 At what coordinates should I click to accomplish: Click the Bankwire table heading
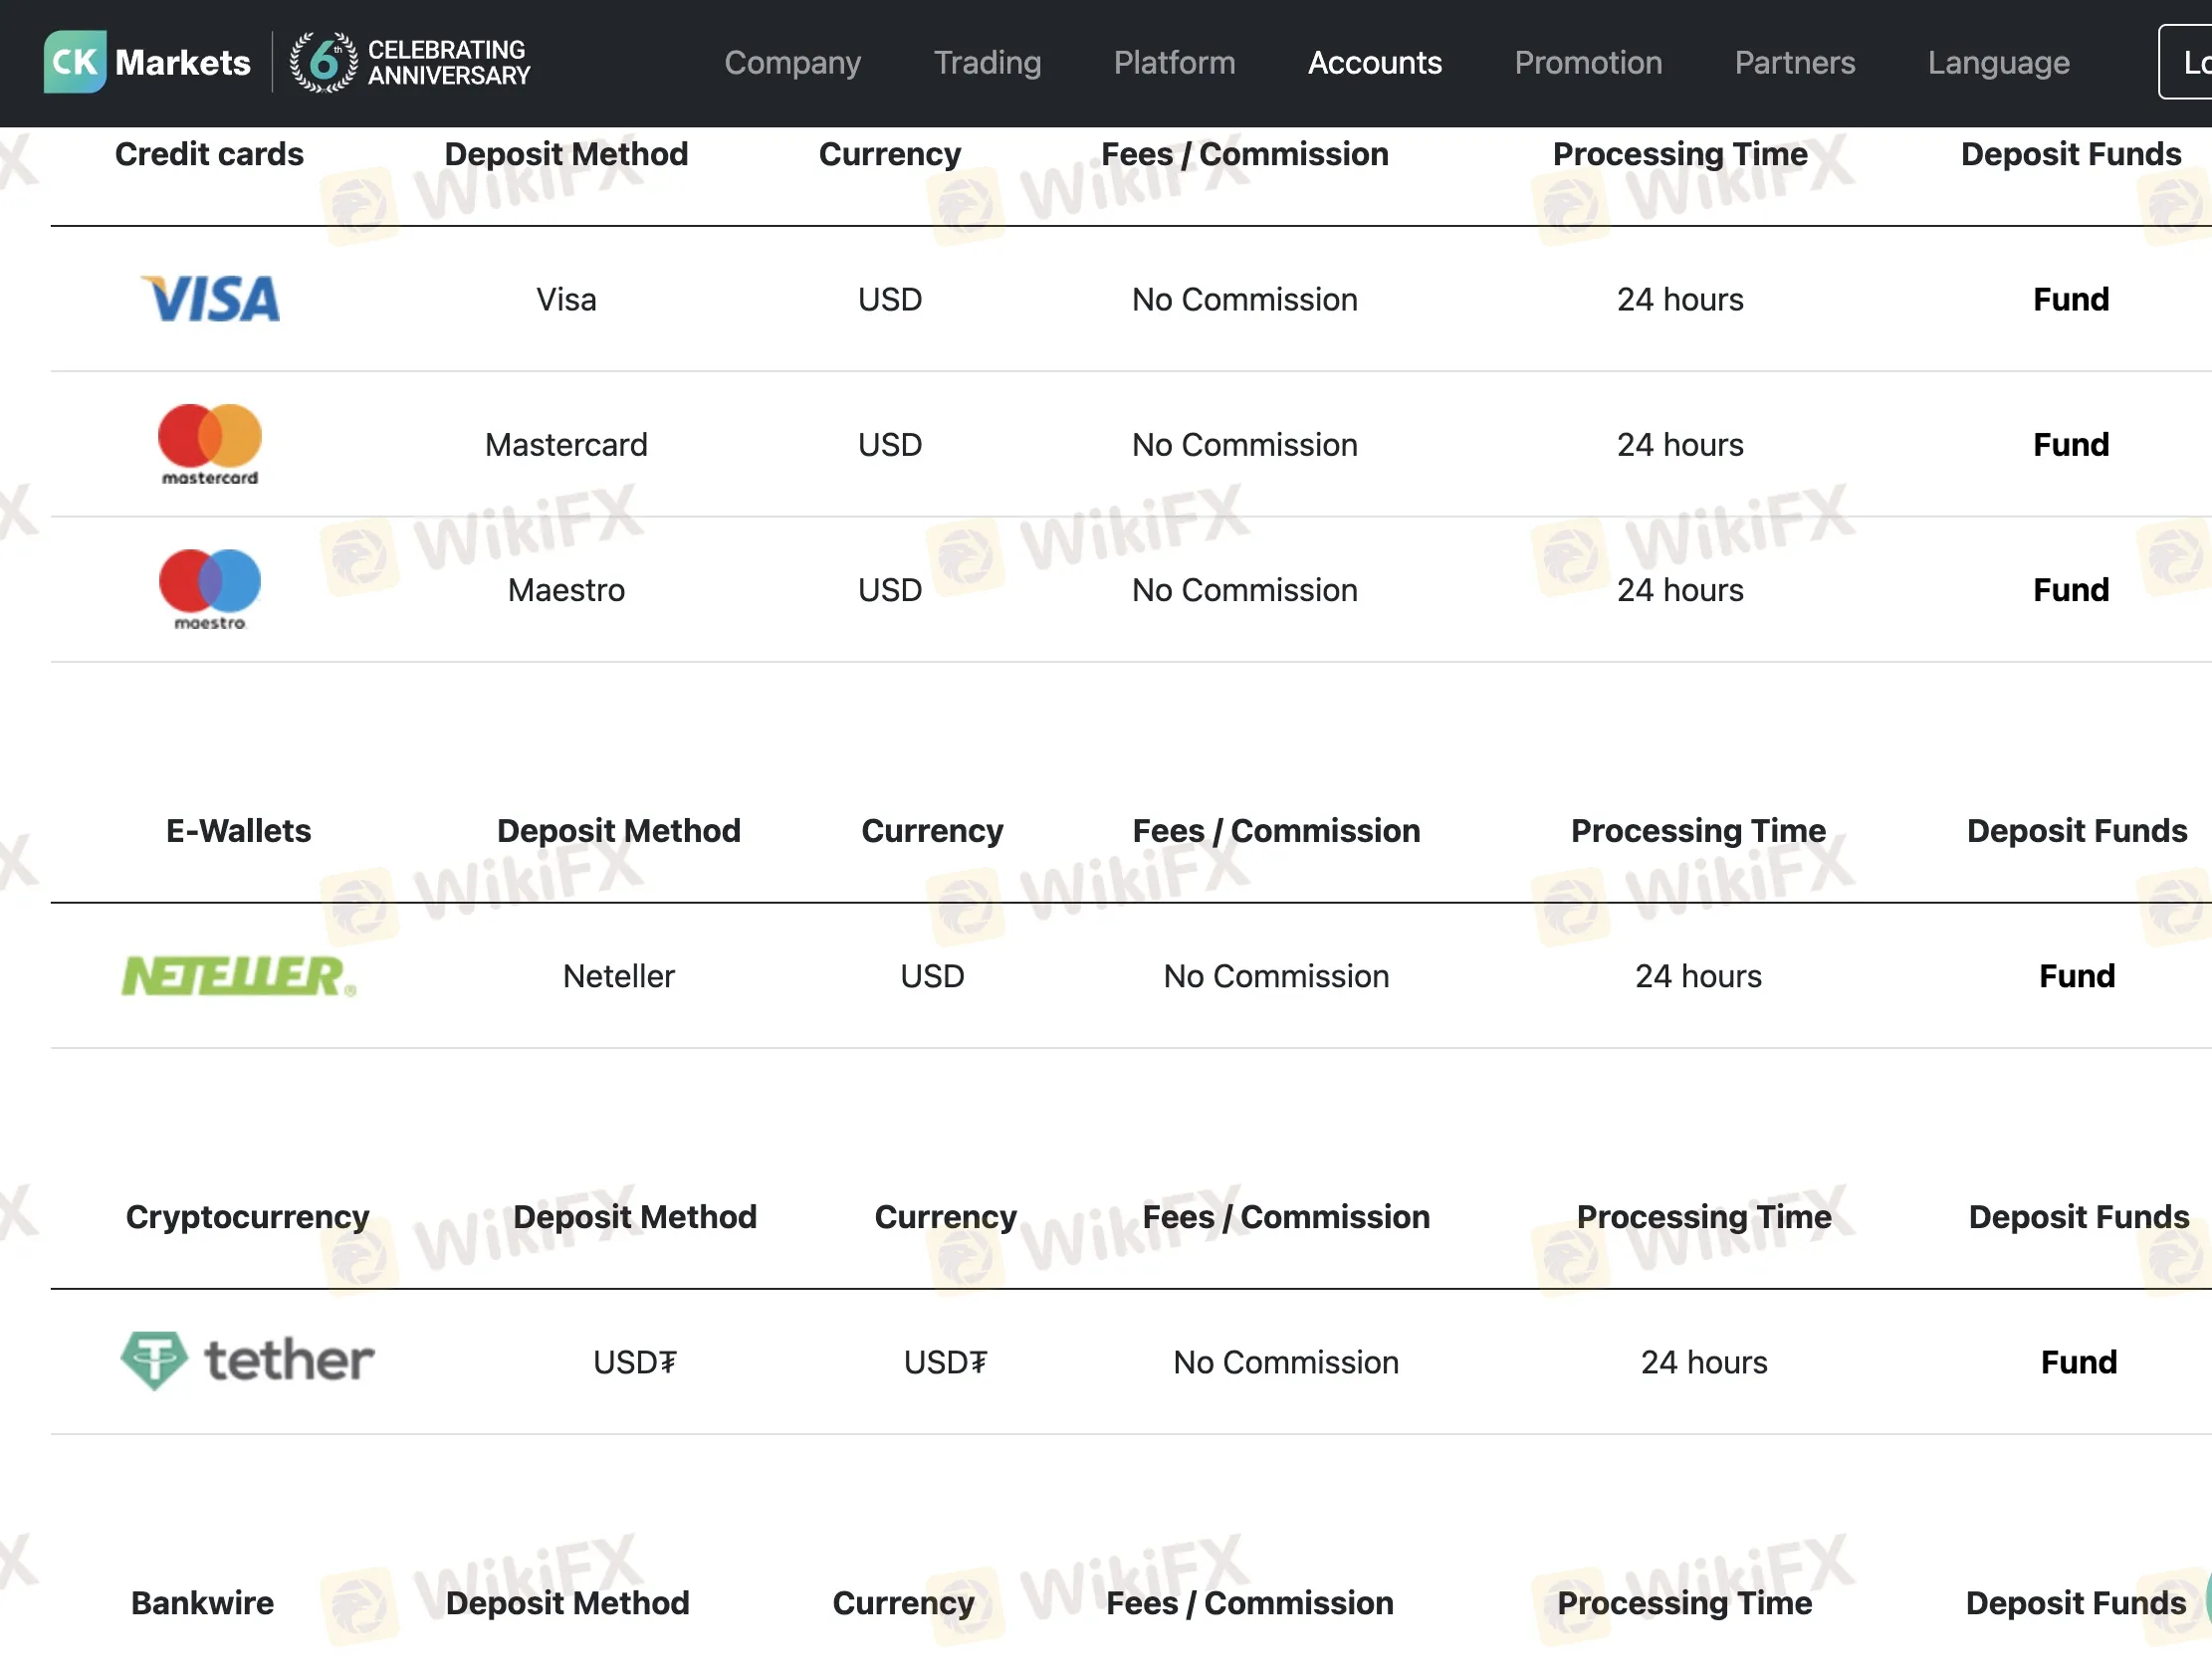point(202,1603)
